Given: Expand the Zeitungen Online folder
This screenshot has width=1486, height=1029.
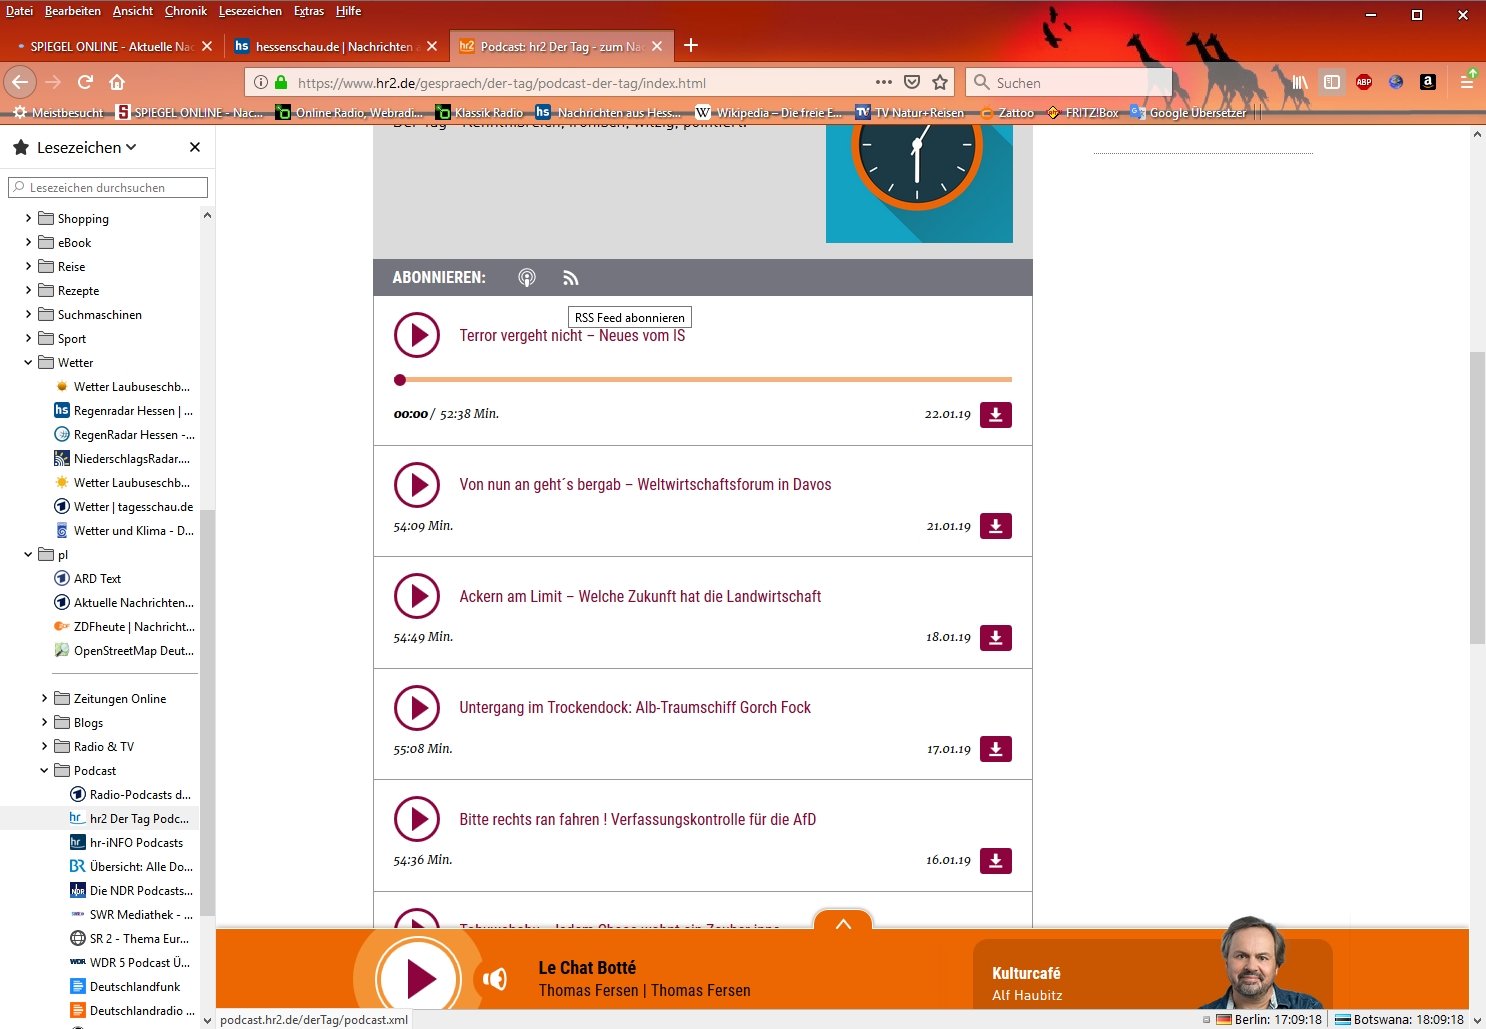Looking at the screenshot, I should pyautogui.click(x=44, y=698).
